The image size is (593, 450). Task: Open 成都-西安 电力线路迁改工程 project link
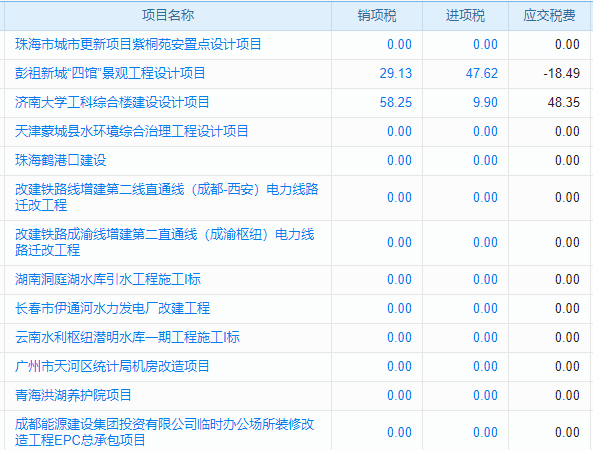point(167,197)
